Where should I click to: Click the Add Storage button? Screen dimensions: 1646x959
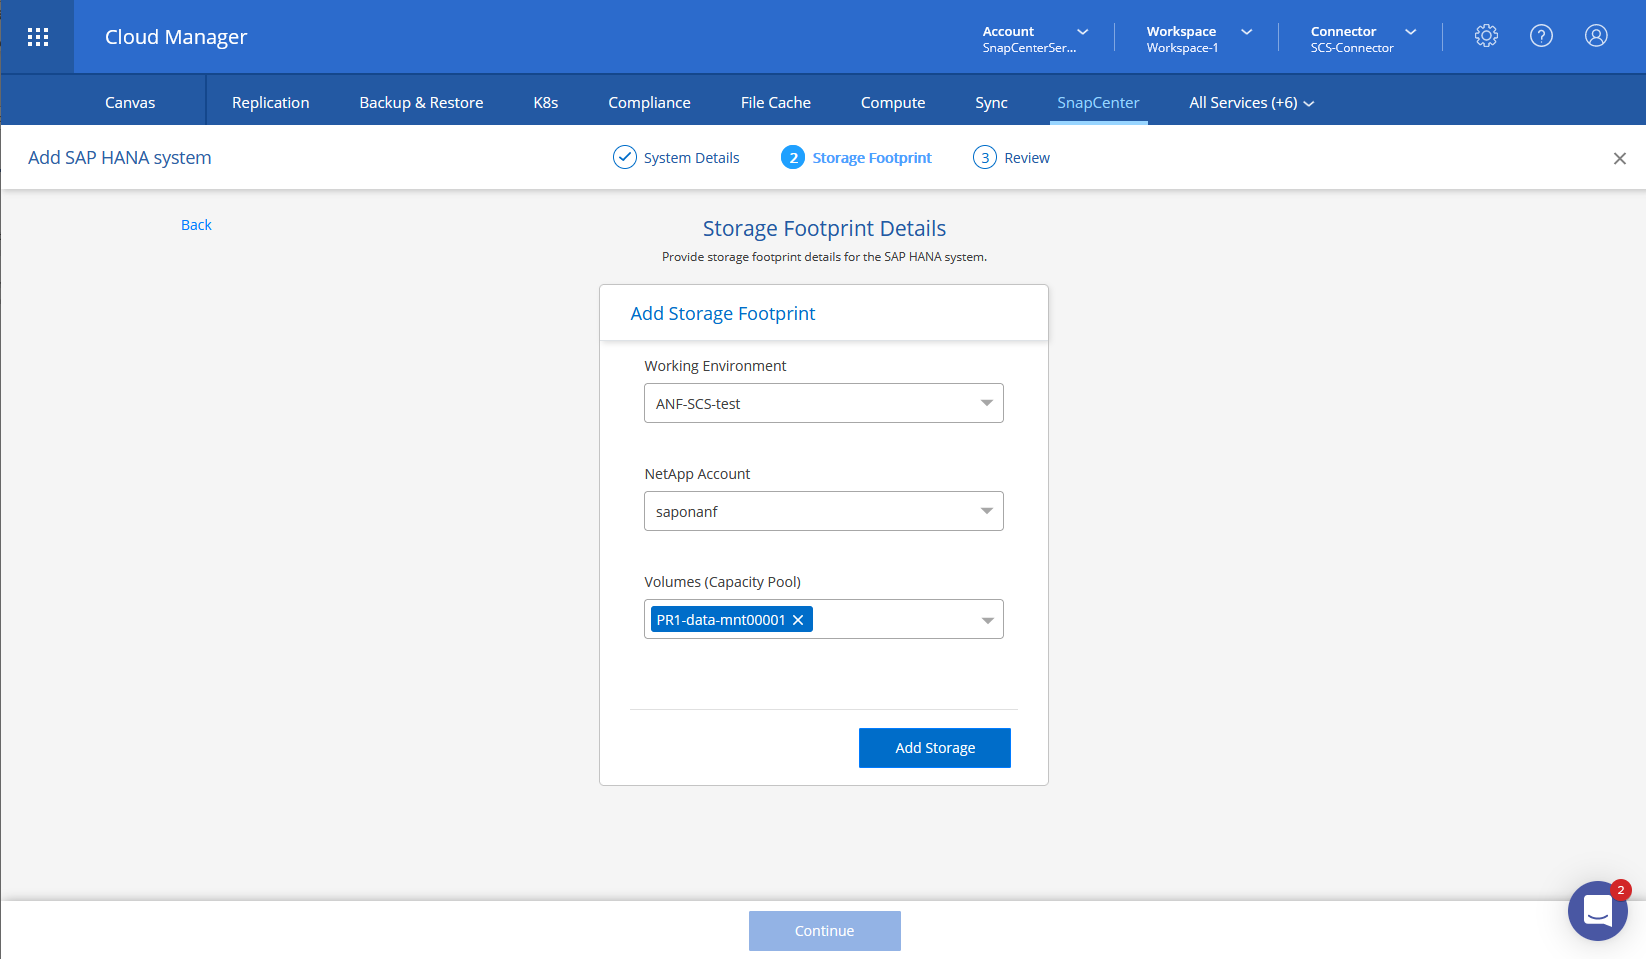click(935, 748)
